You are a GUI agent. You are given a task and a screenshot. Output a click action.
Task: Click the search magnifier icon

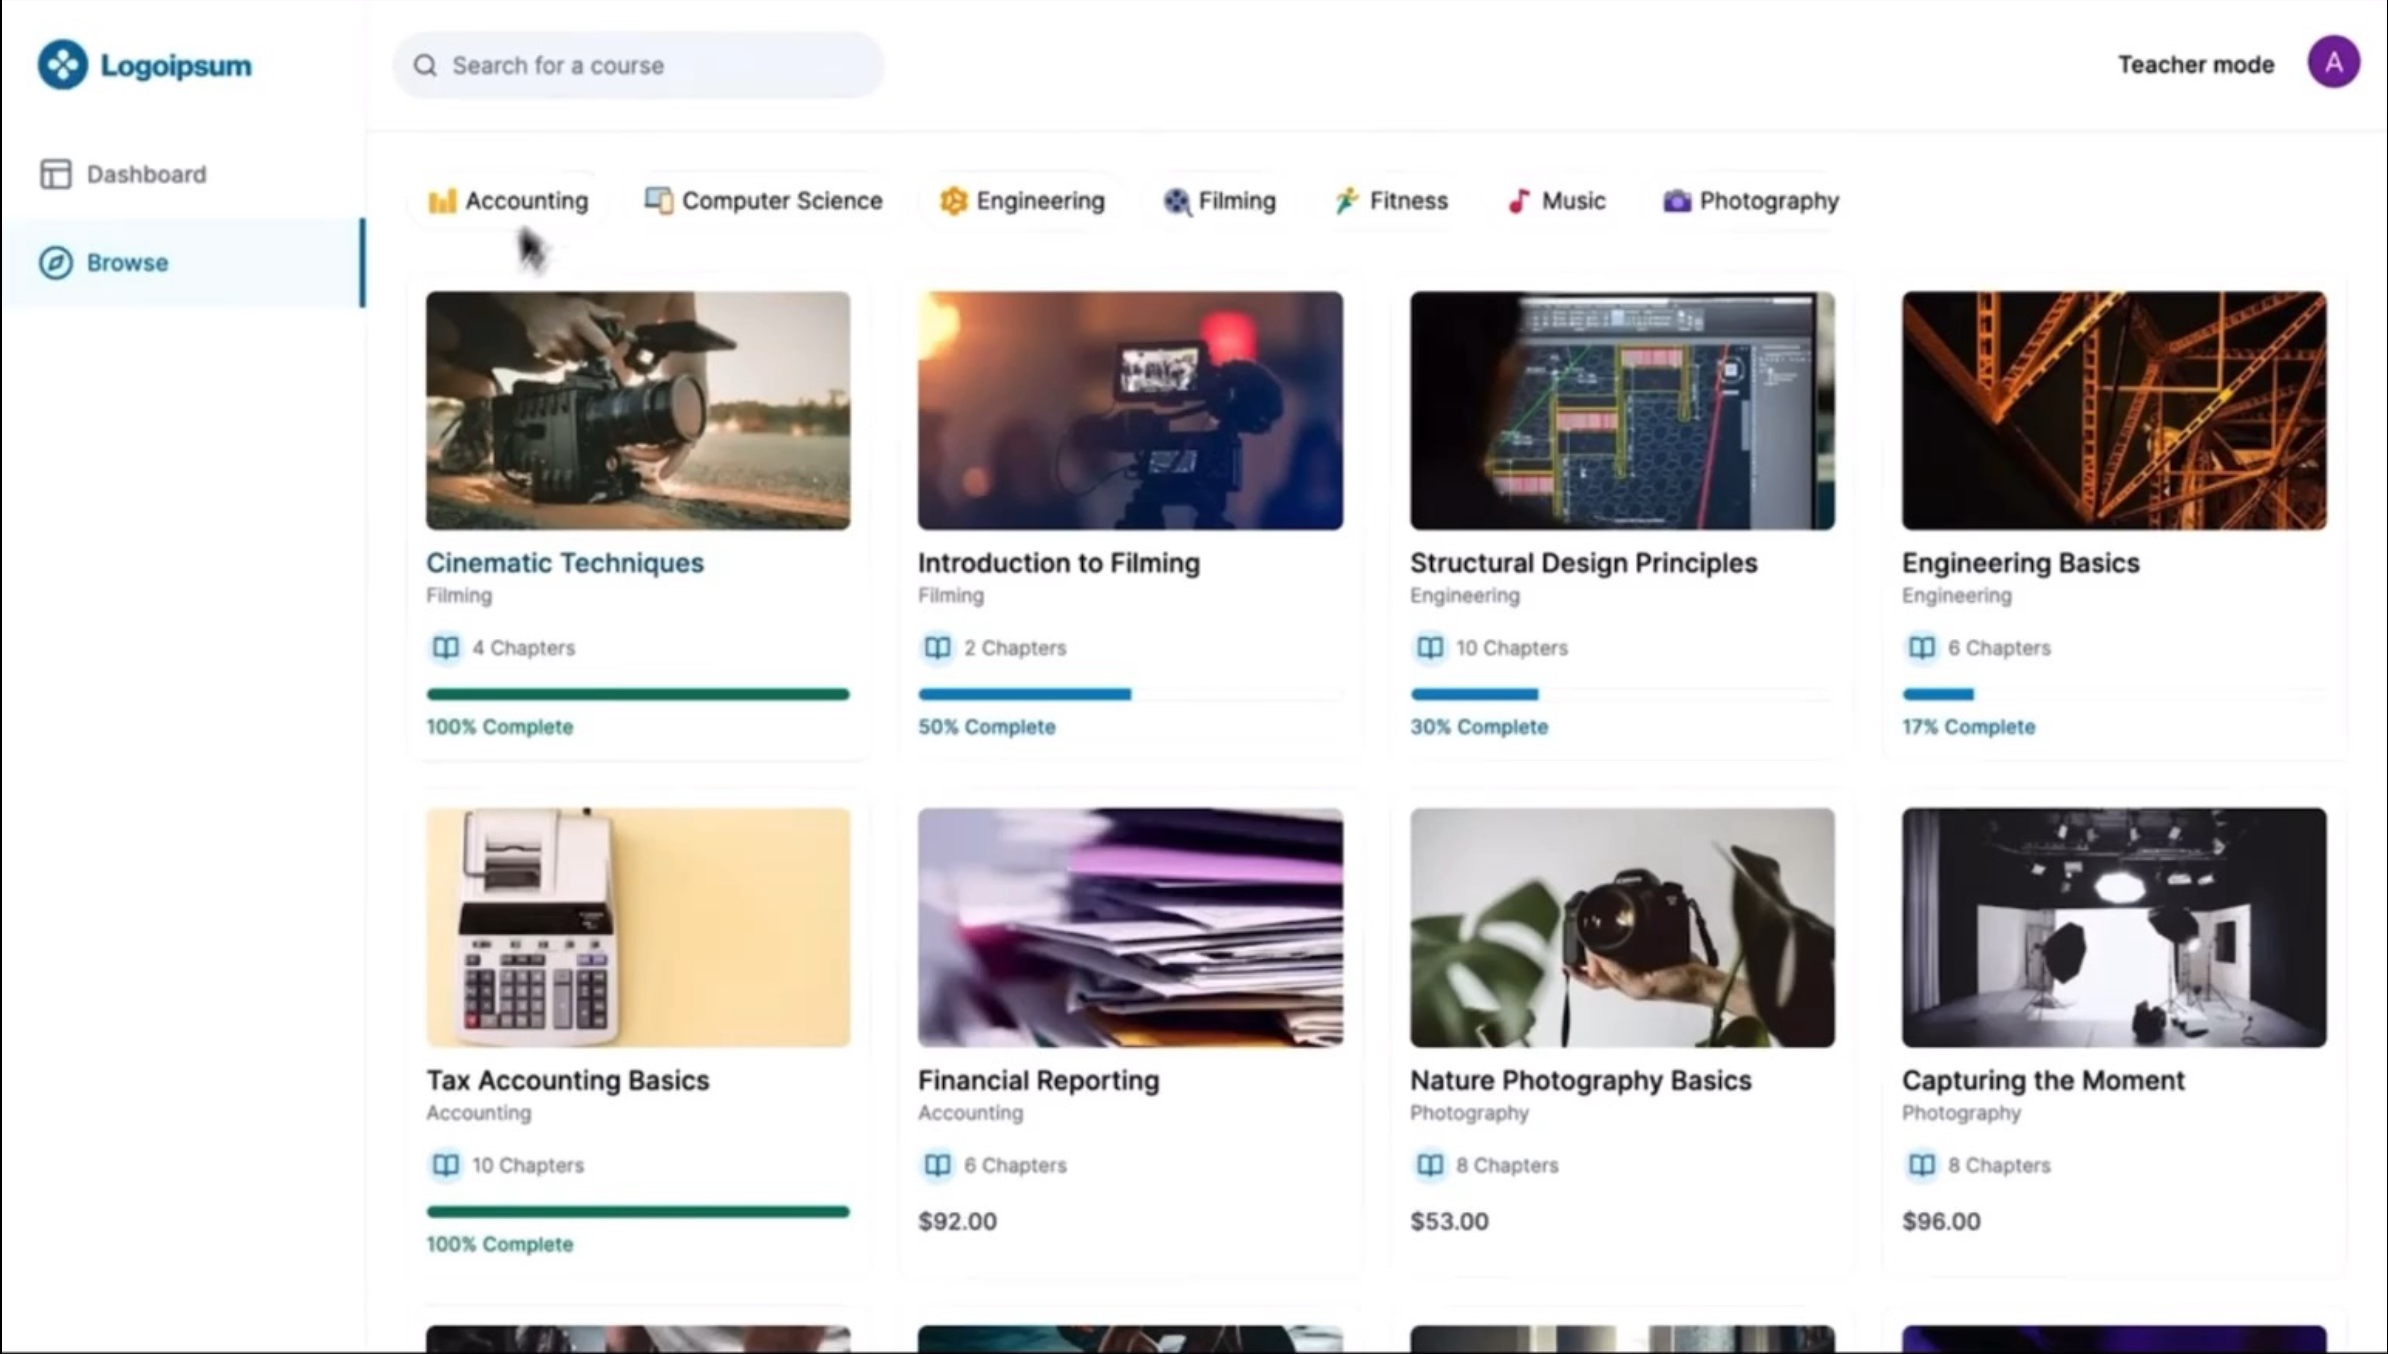[425, 65]
